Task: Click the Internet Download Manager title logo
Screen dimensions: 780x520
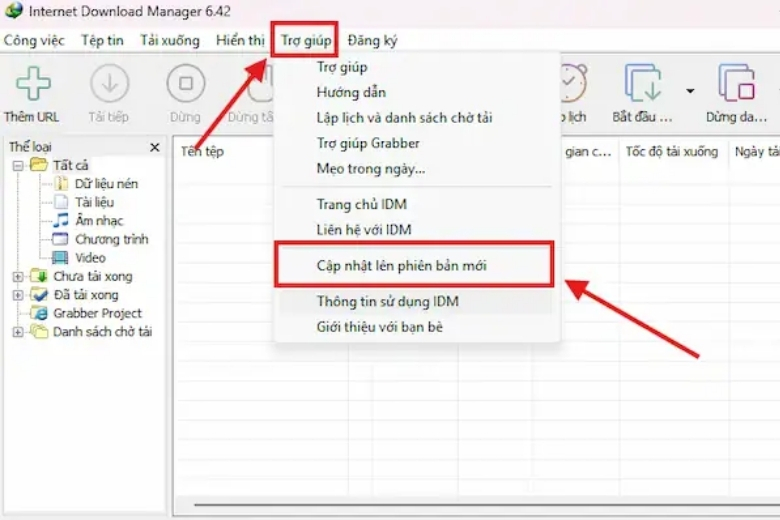Action: click(13, 10)
